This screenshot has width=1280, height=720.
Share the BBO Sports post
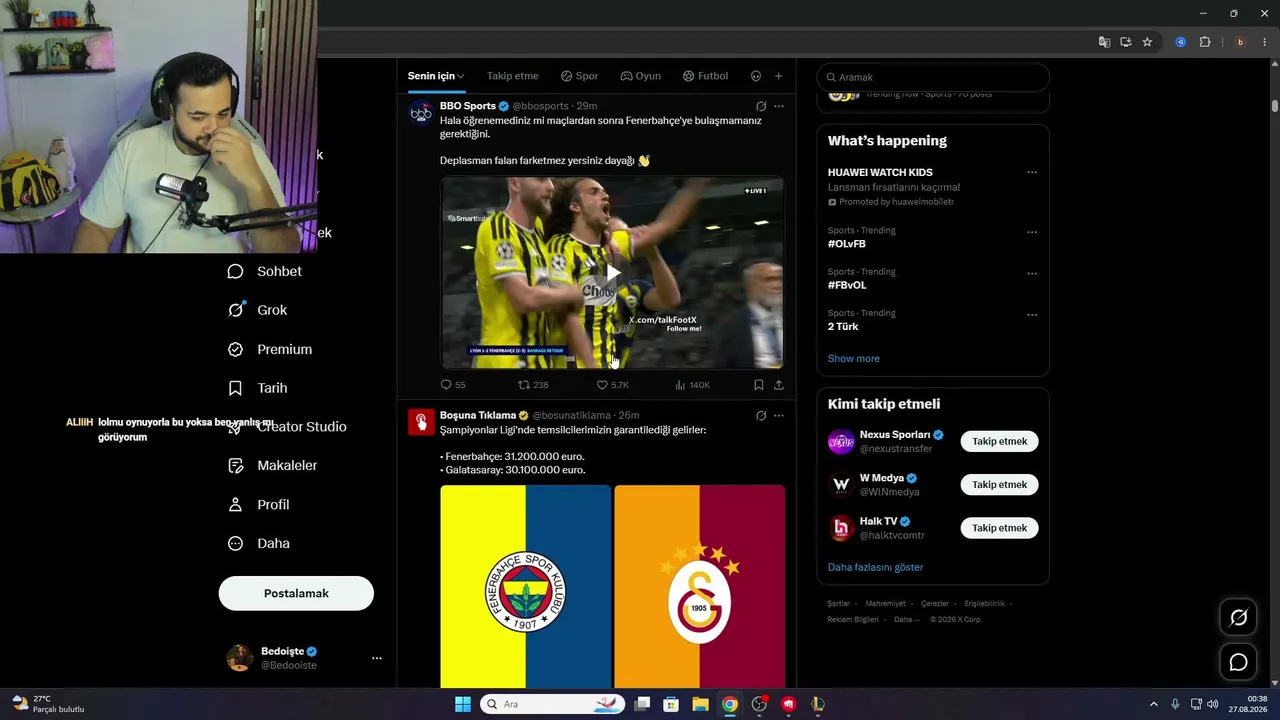[779, 385]
